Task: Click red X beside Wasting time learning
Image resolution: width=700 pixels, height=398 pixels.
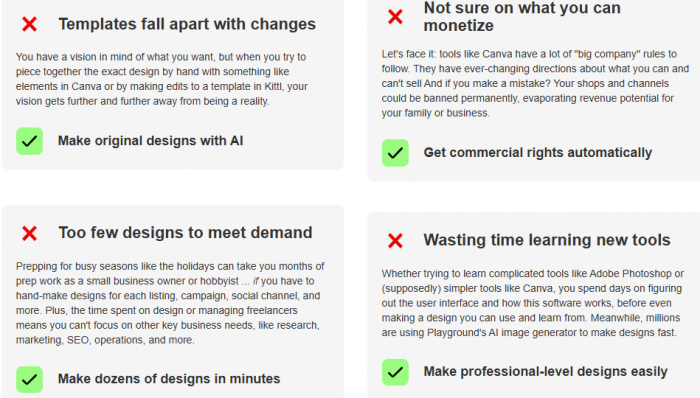Action: point(395,240)
